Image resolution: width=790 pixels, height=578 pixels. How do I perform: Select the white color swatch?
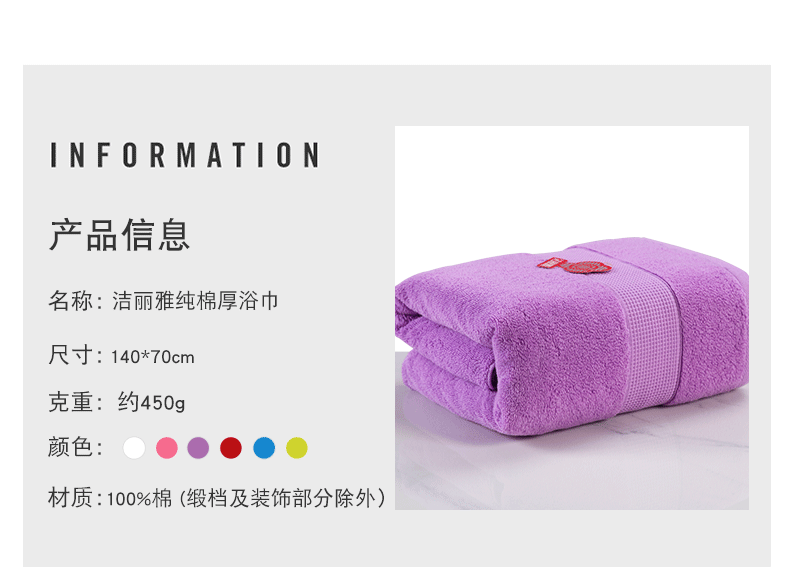click(134, 448)
